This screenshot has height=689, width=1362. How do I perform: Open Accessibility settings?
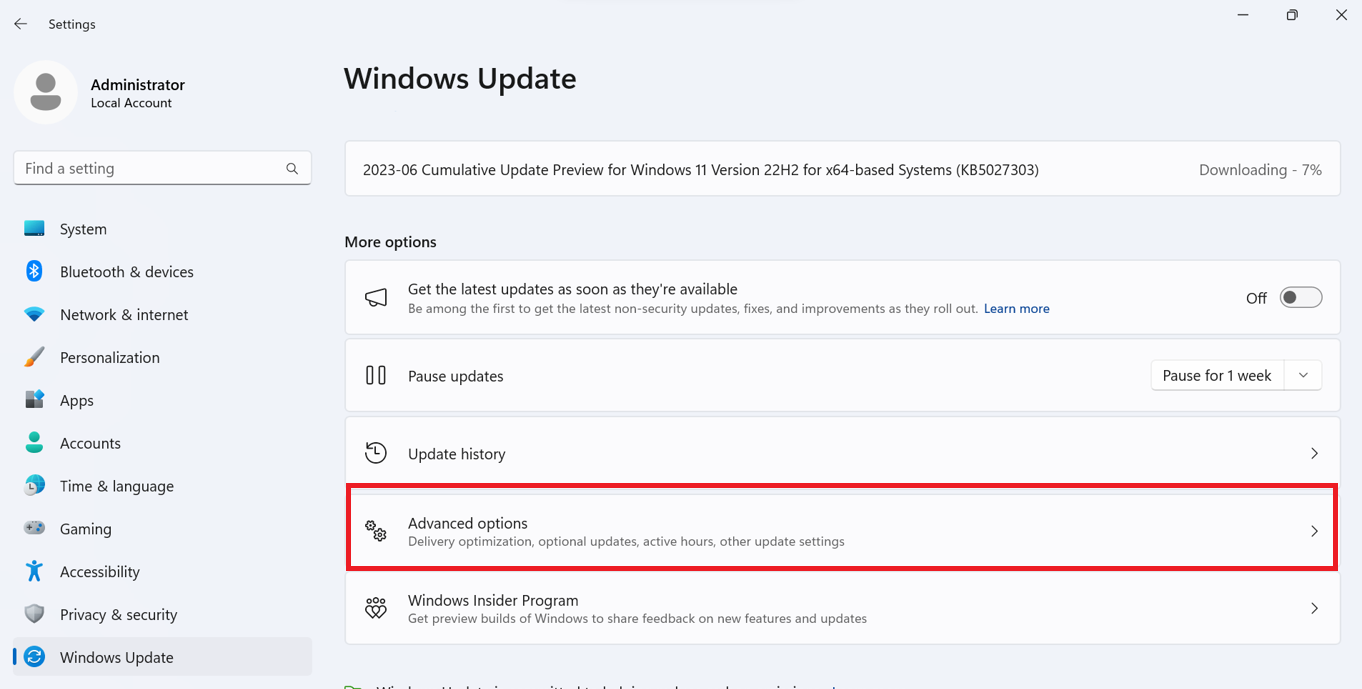pos(98,571)
